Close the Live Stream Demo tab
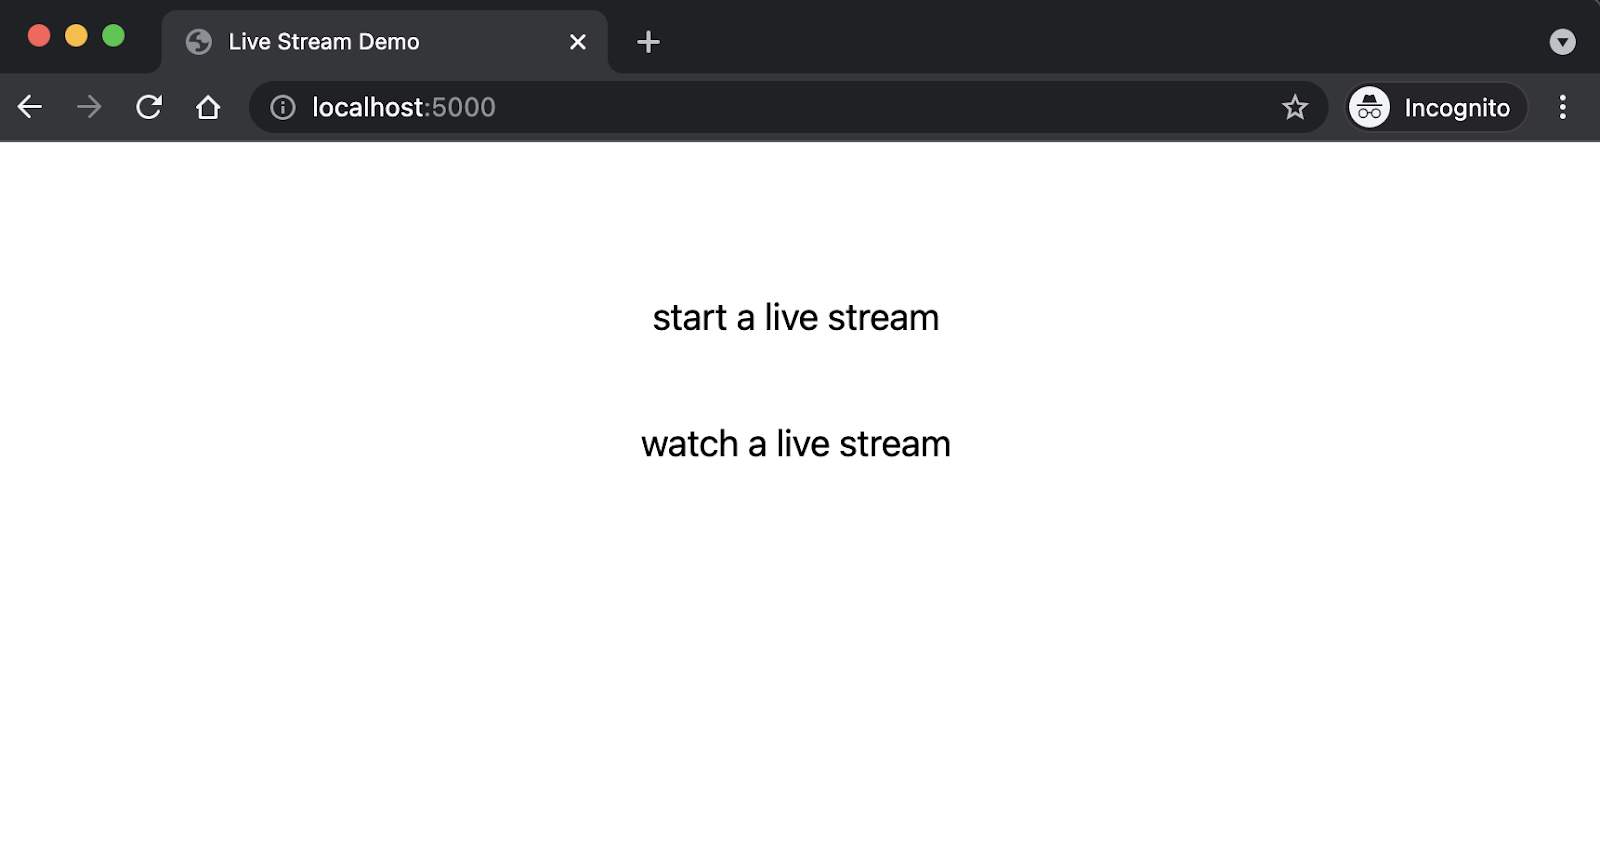This screenshot has width=1600, height=845. [x=577, y=42]
